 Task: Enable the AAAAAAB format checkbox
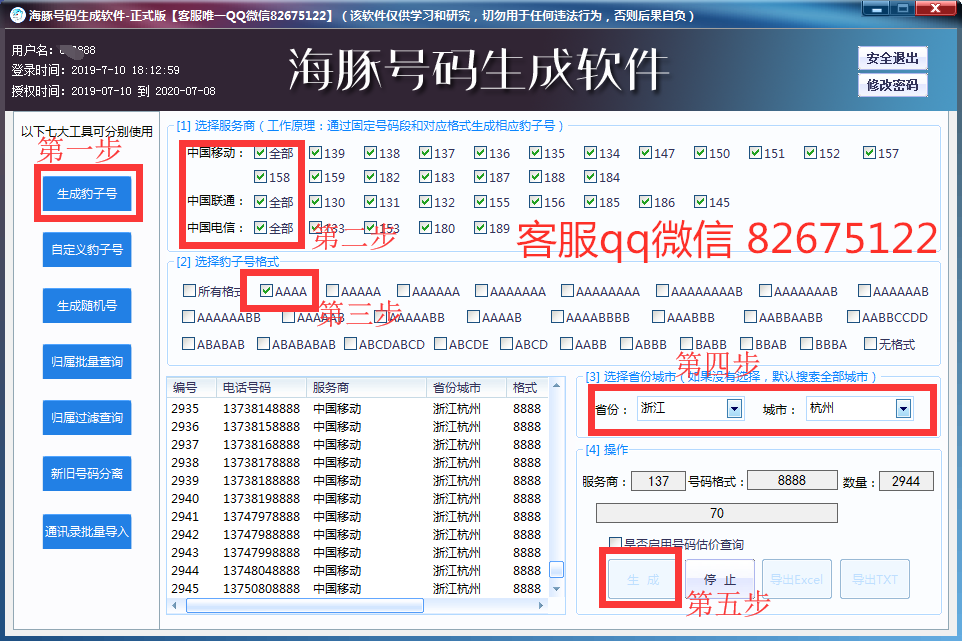(864, 291)
